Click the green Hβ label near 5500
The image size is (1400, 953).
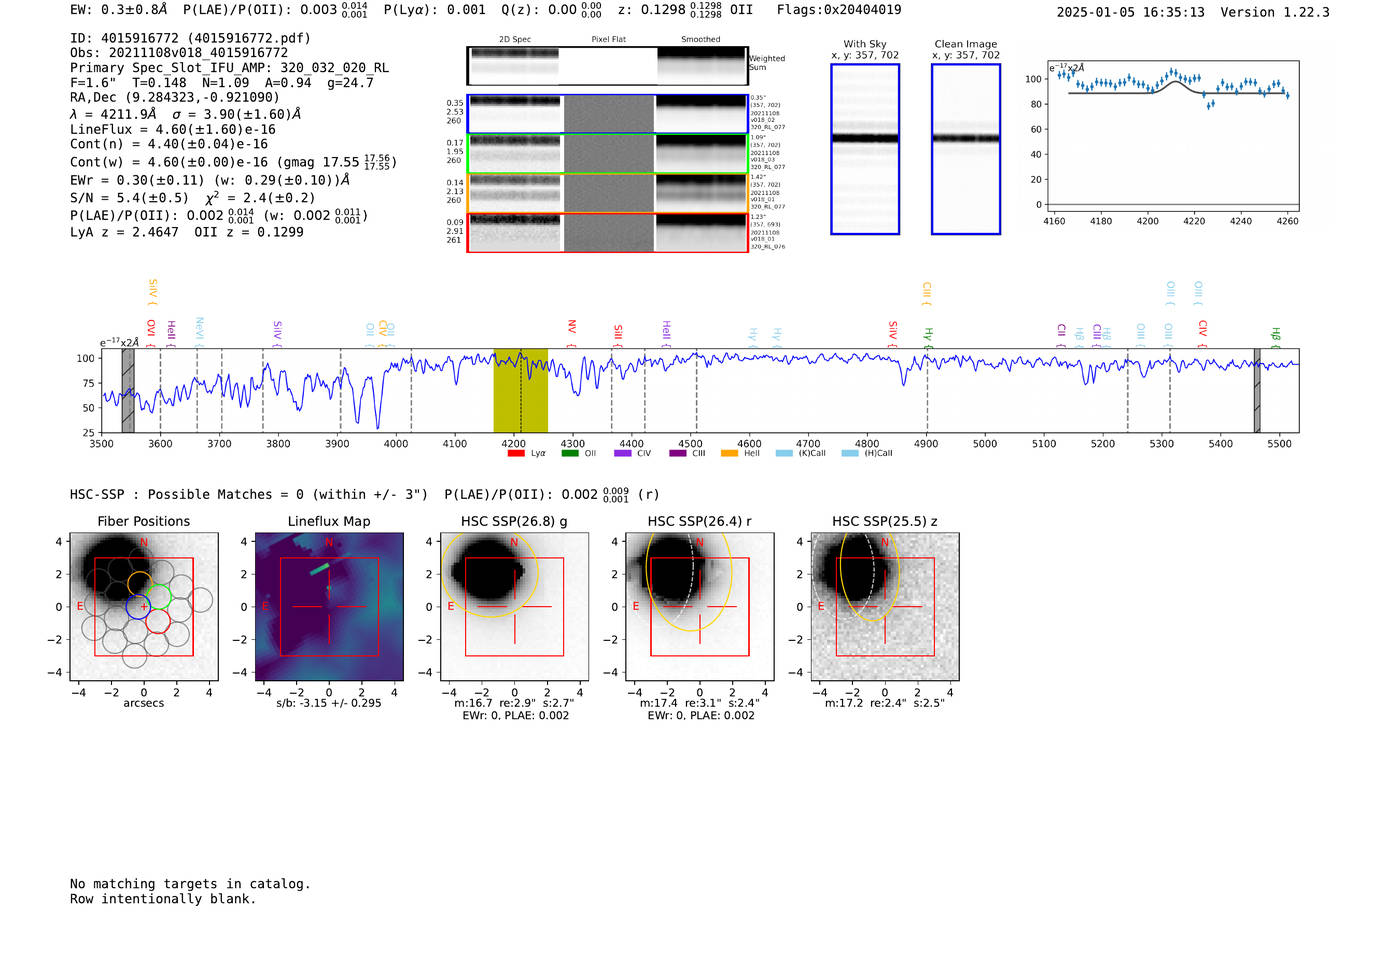(x=1275, y=336)
